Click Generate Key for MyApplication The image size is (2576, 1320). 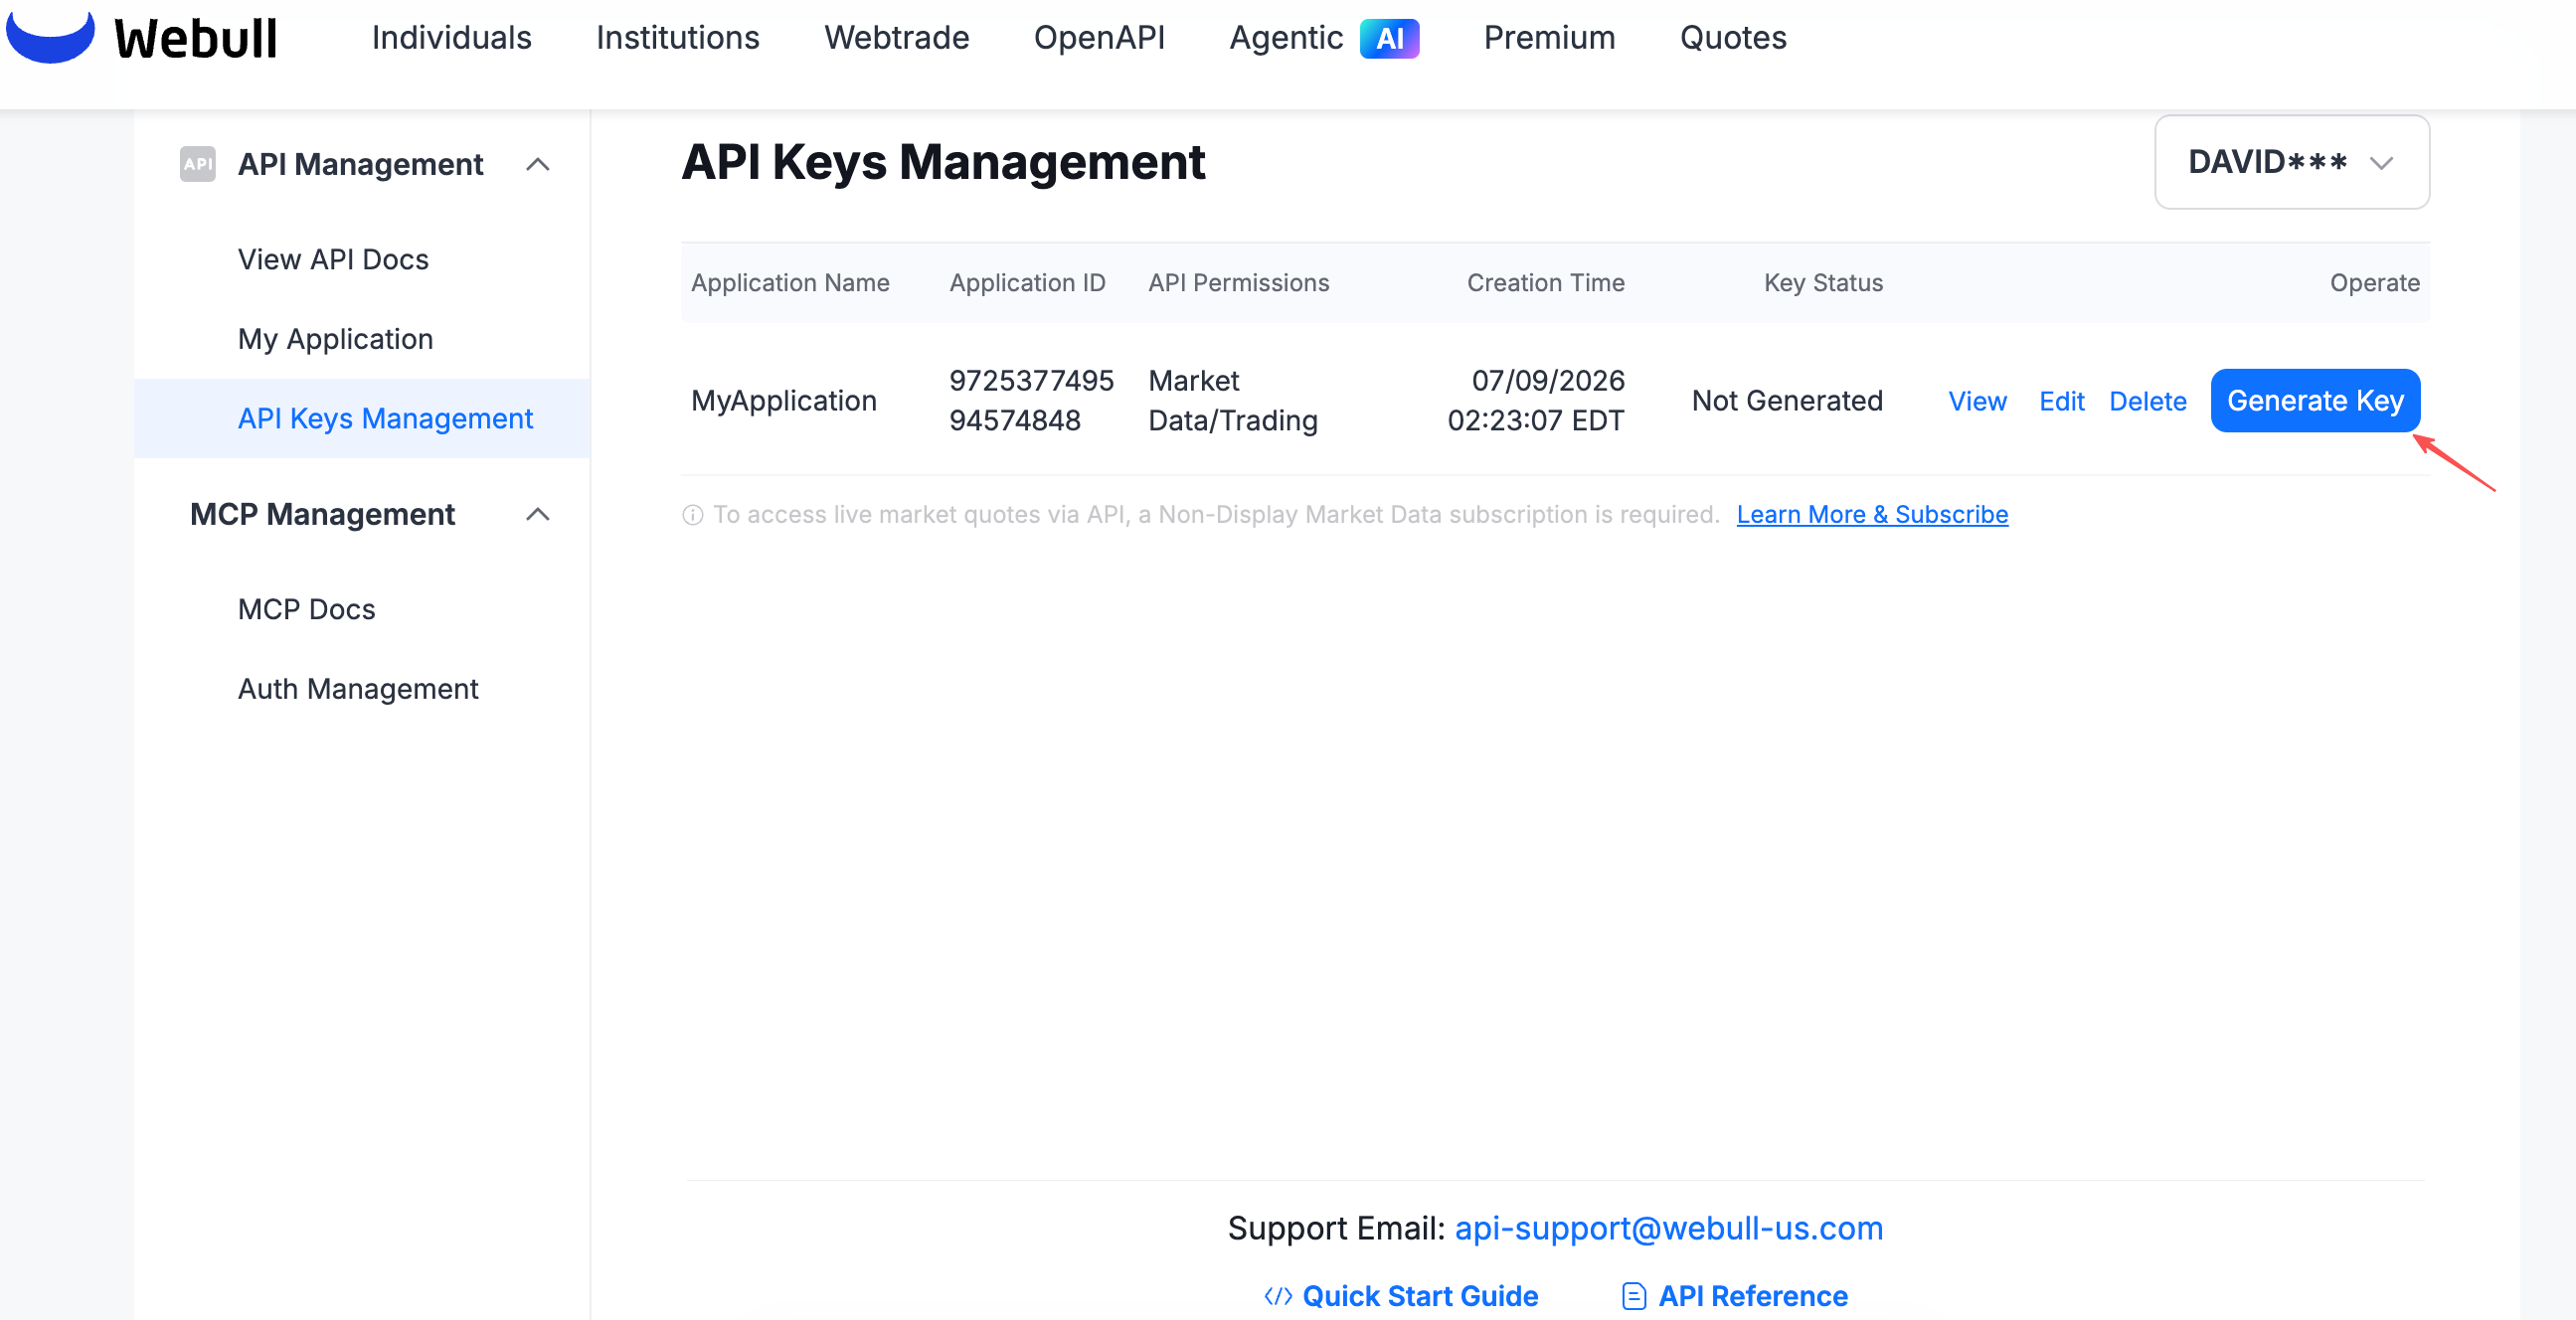pyautogui.click(x=2315, y=401)
